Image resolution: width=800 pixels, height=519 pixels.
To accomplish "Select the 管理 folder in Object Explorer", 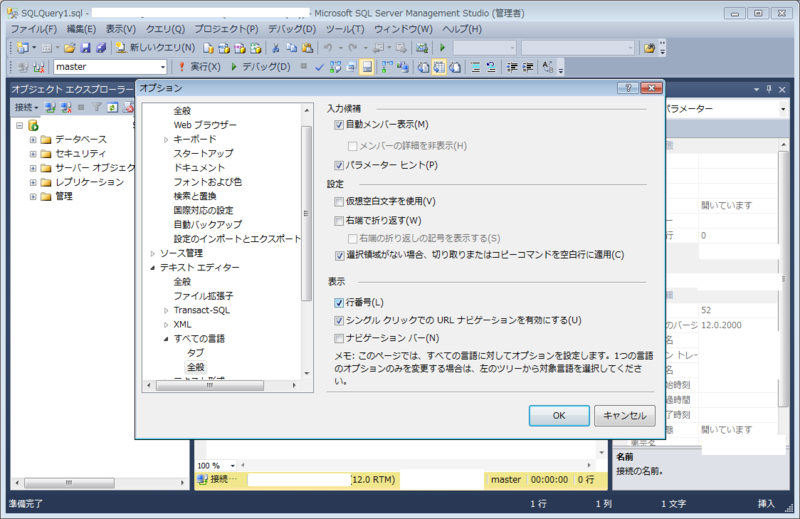I will [x=64, y=196].
